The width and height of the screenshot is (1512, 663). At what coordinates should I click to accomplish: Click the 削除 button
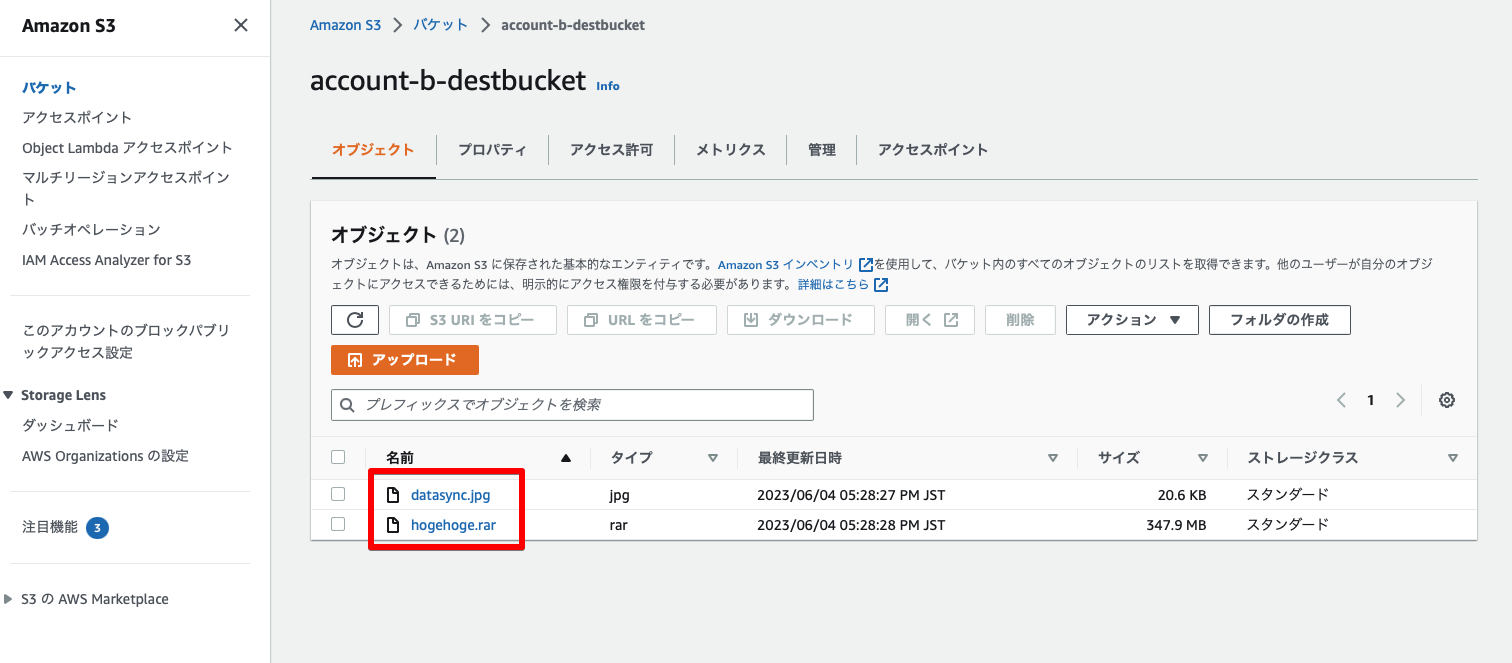[x=1020, y=320]
